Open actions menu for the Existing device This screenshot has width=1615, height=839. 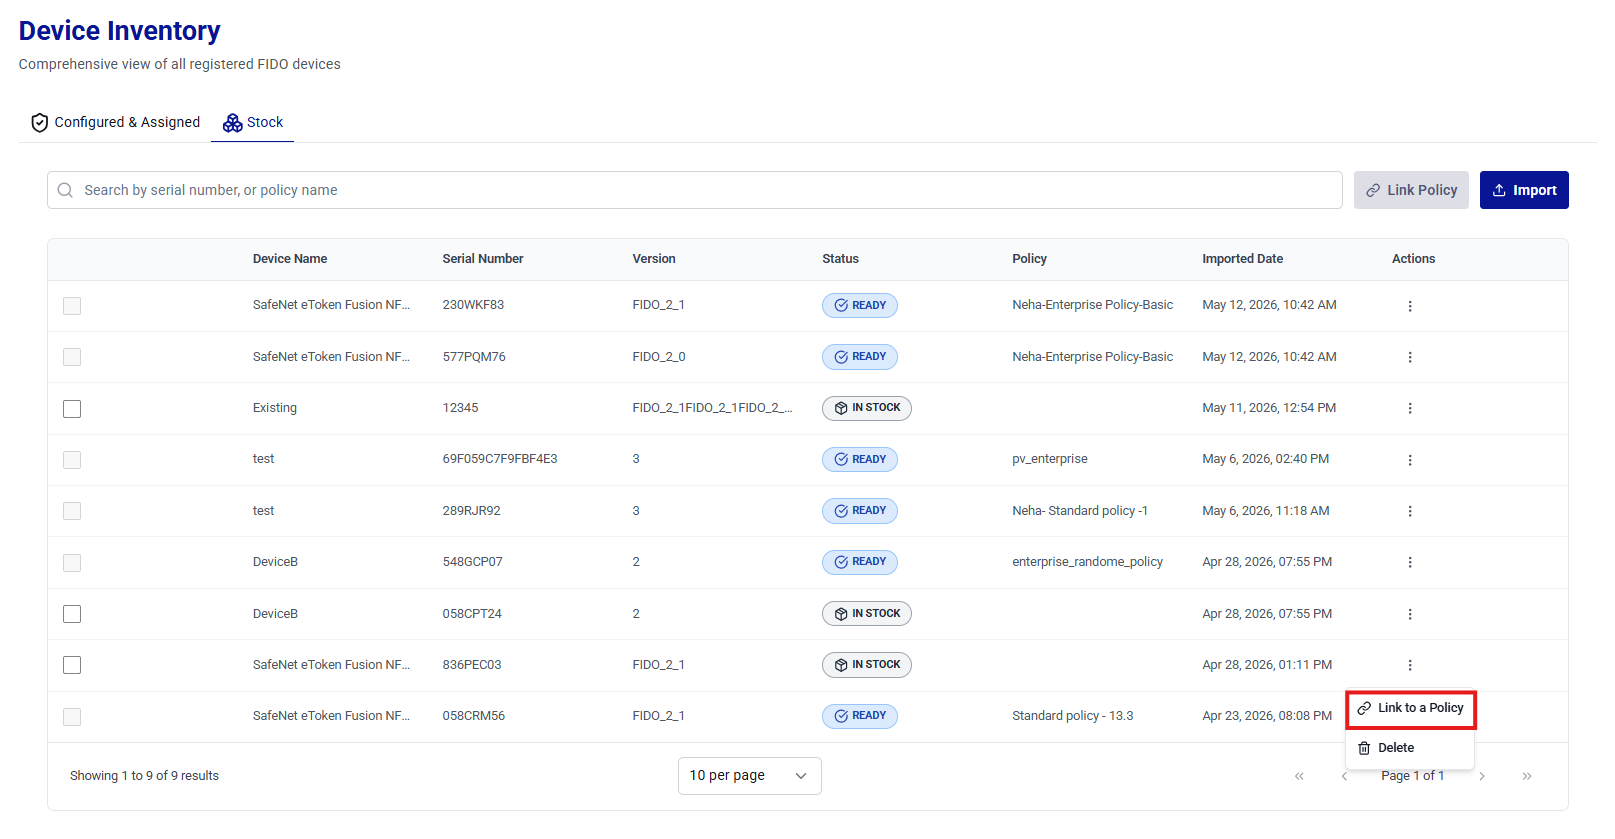(1410, 408)
